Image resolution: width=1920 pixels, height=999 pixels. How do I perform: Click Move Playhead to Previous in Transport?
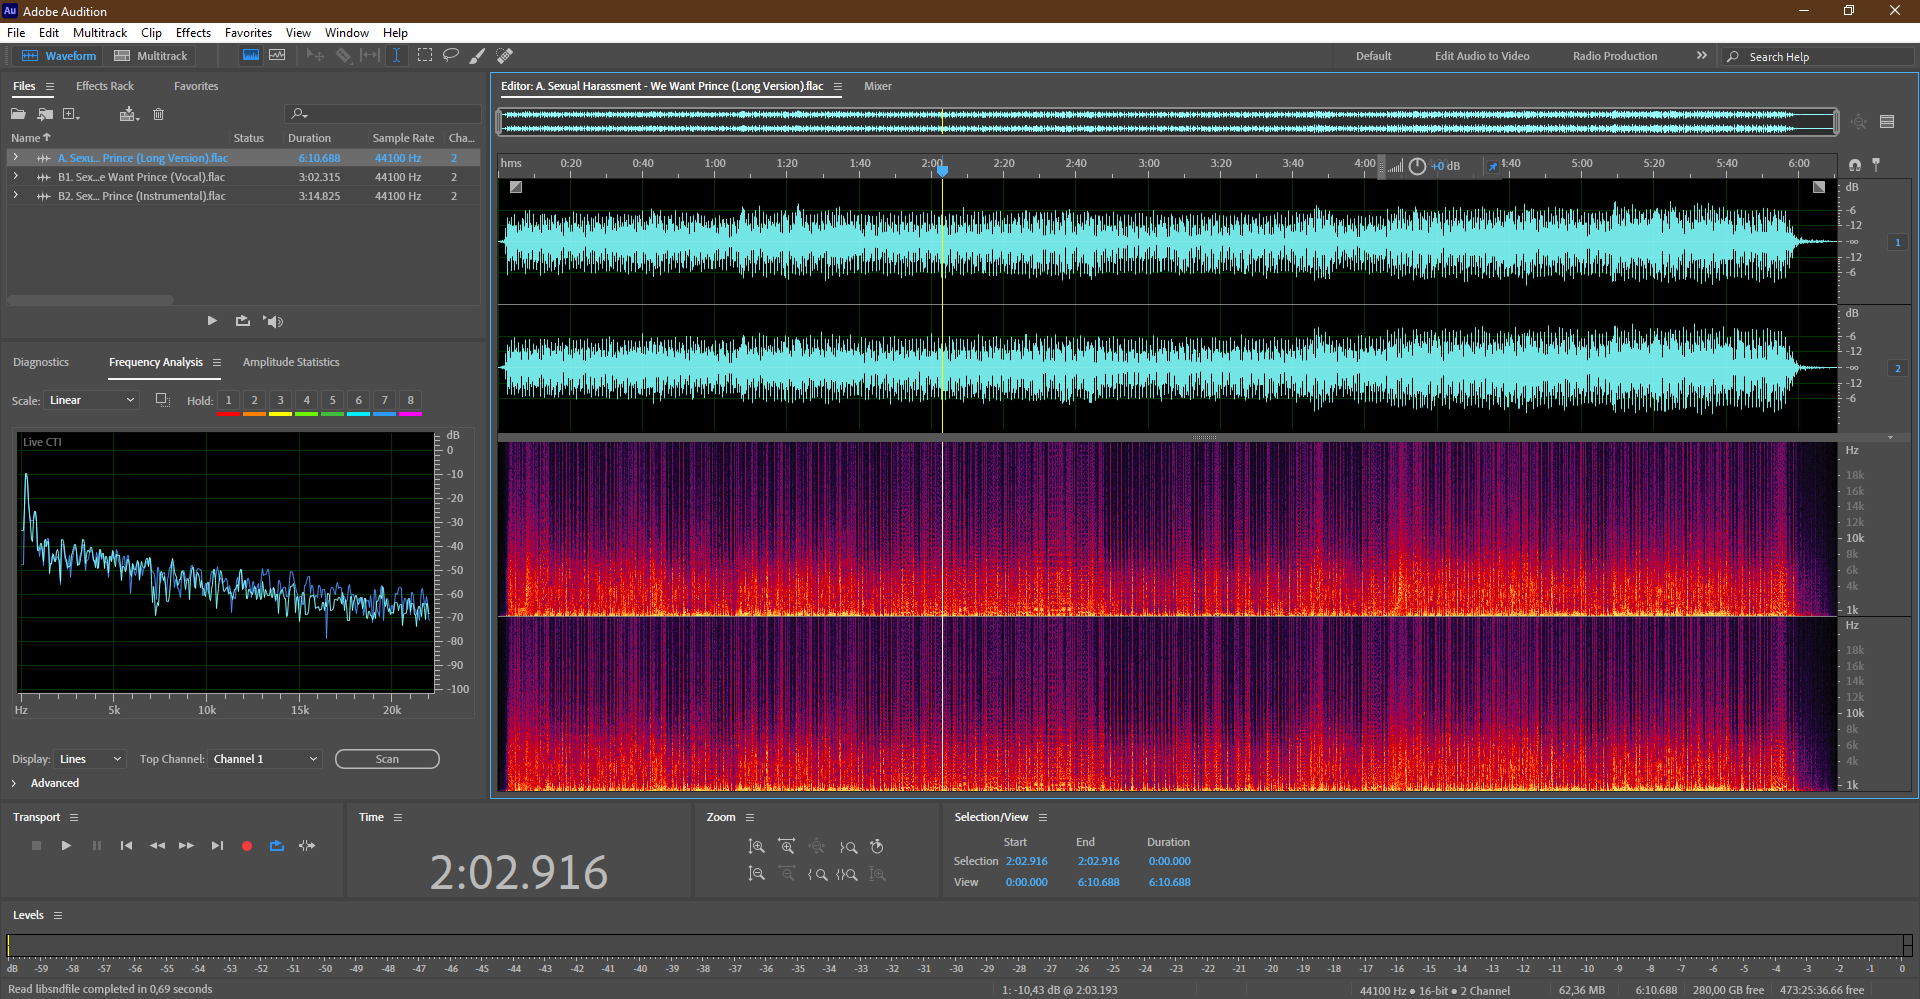point(126,846)
